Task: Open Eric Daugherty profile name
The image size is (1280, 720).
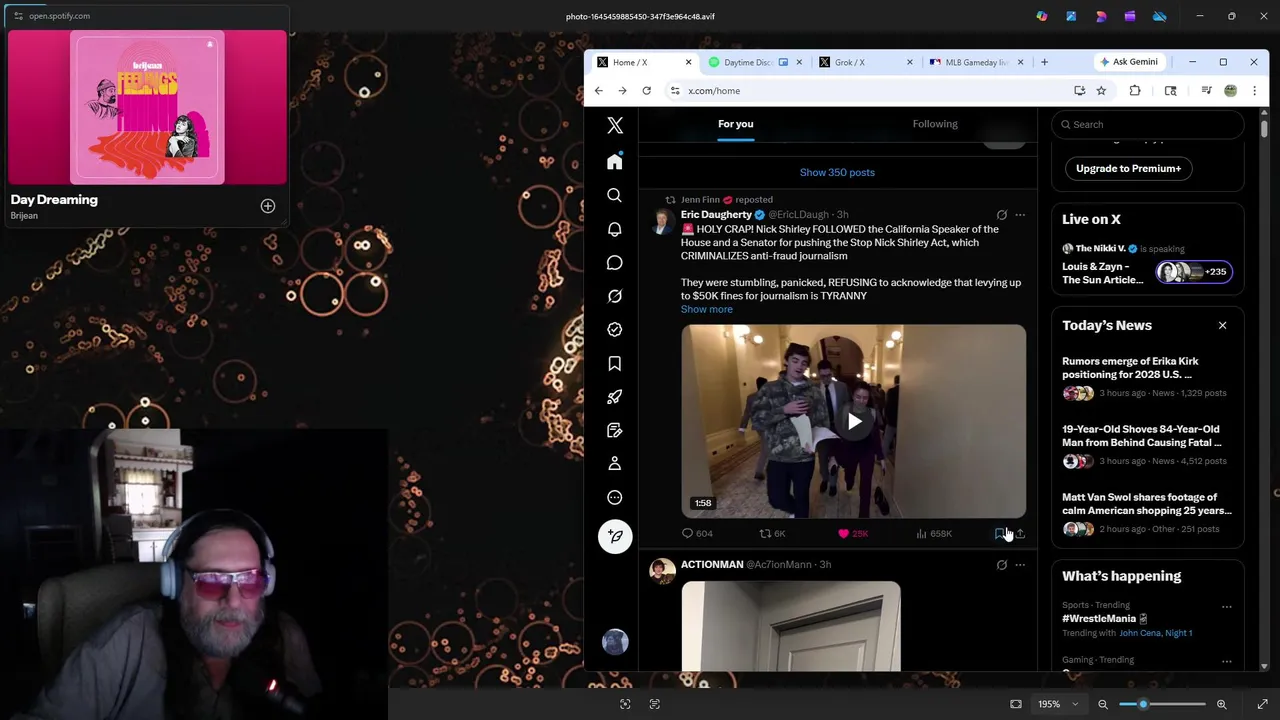Action: coord(716,215)
